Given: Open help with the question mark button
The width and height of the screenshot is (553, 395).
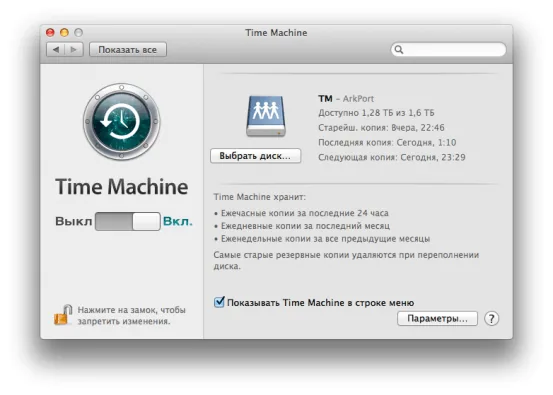Looking at the screenshot, I should pos(491,318).
